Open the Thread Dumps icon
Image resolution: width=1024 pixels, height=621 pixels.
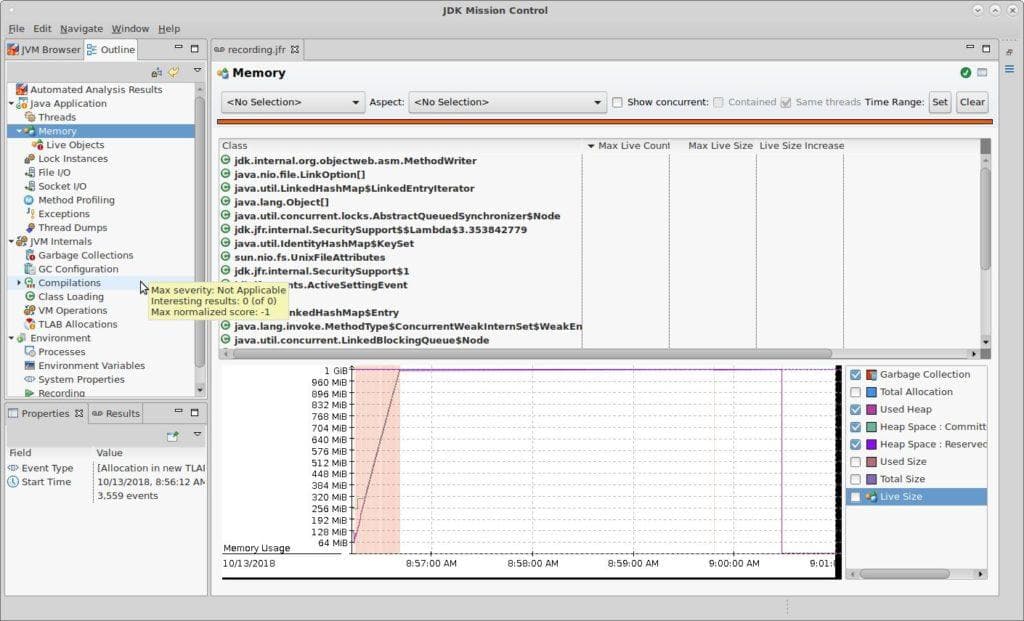tap(29, 227)
